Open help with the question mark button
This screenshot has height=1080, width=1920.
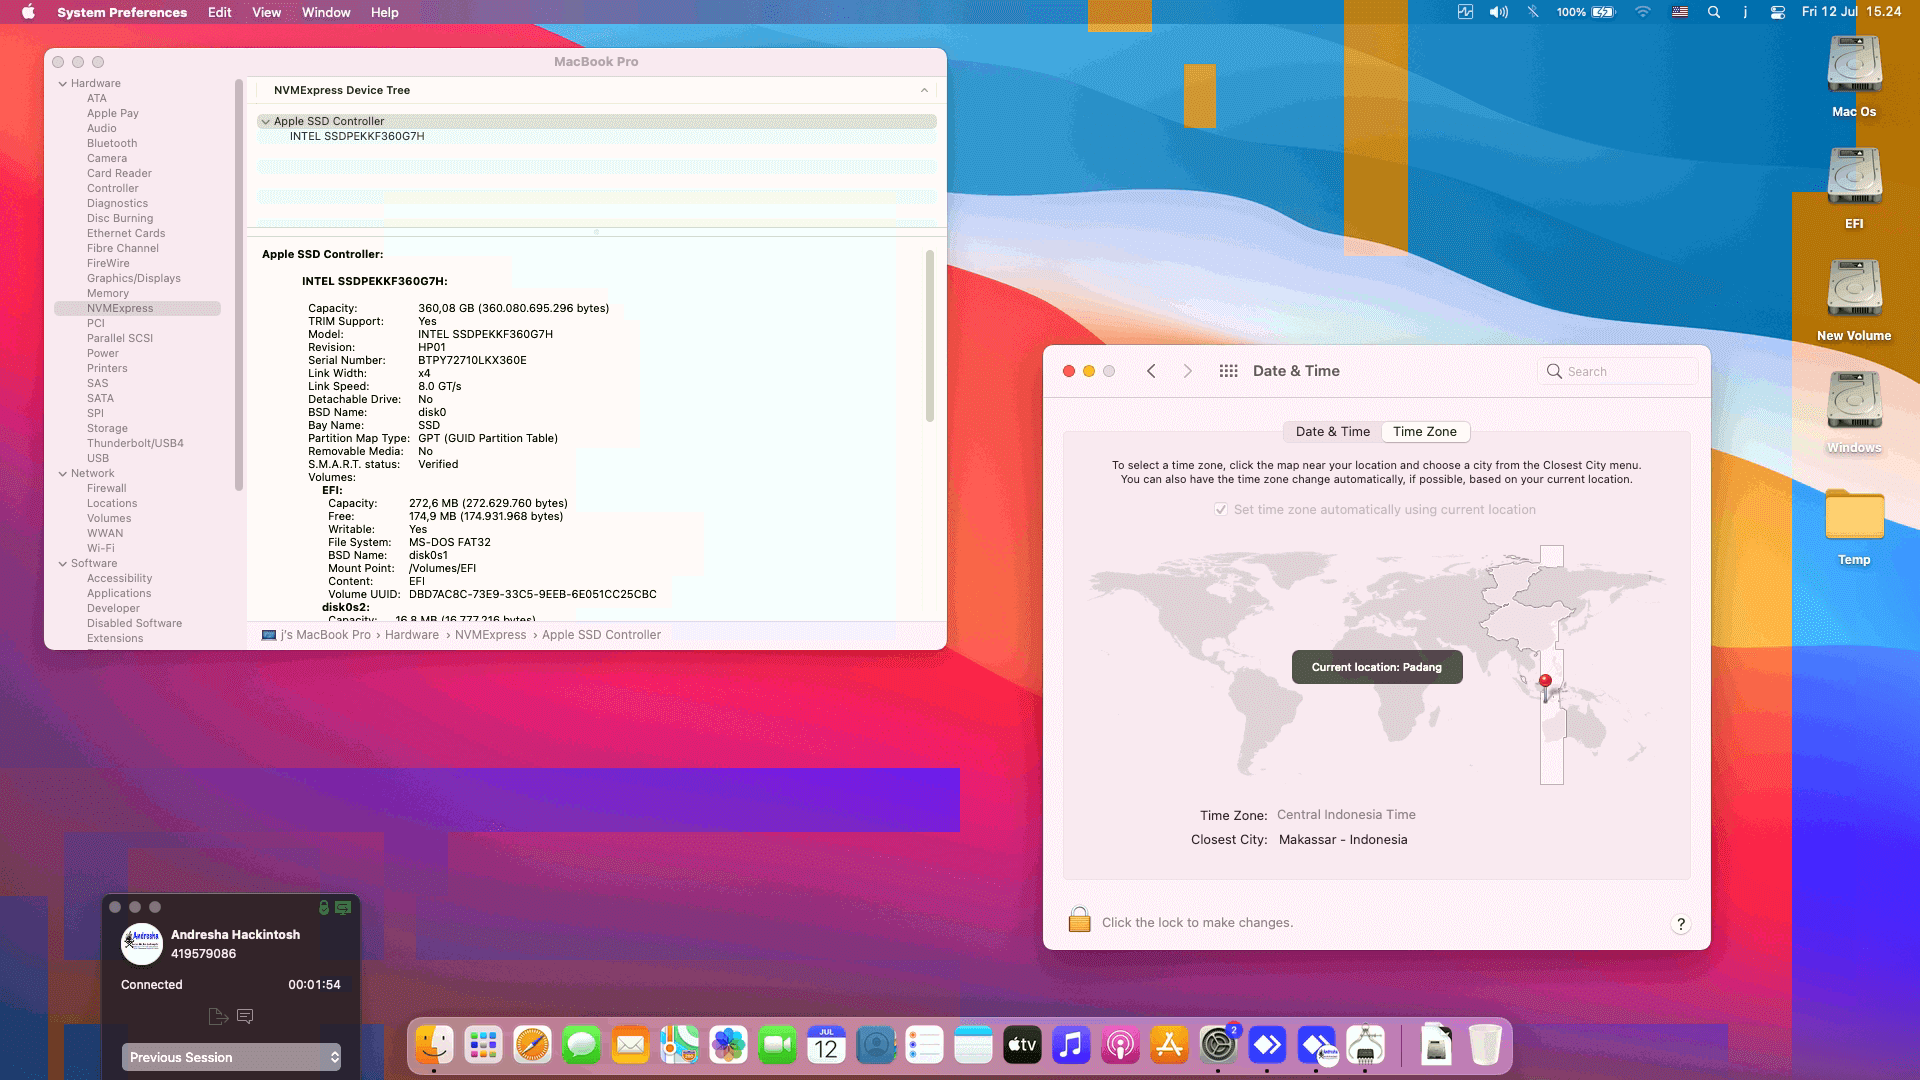[1681, 924]
